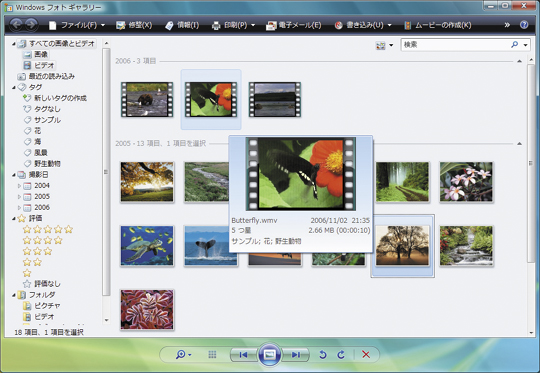
Task: Filter by five star rating
Action: point(48,229)
